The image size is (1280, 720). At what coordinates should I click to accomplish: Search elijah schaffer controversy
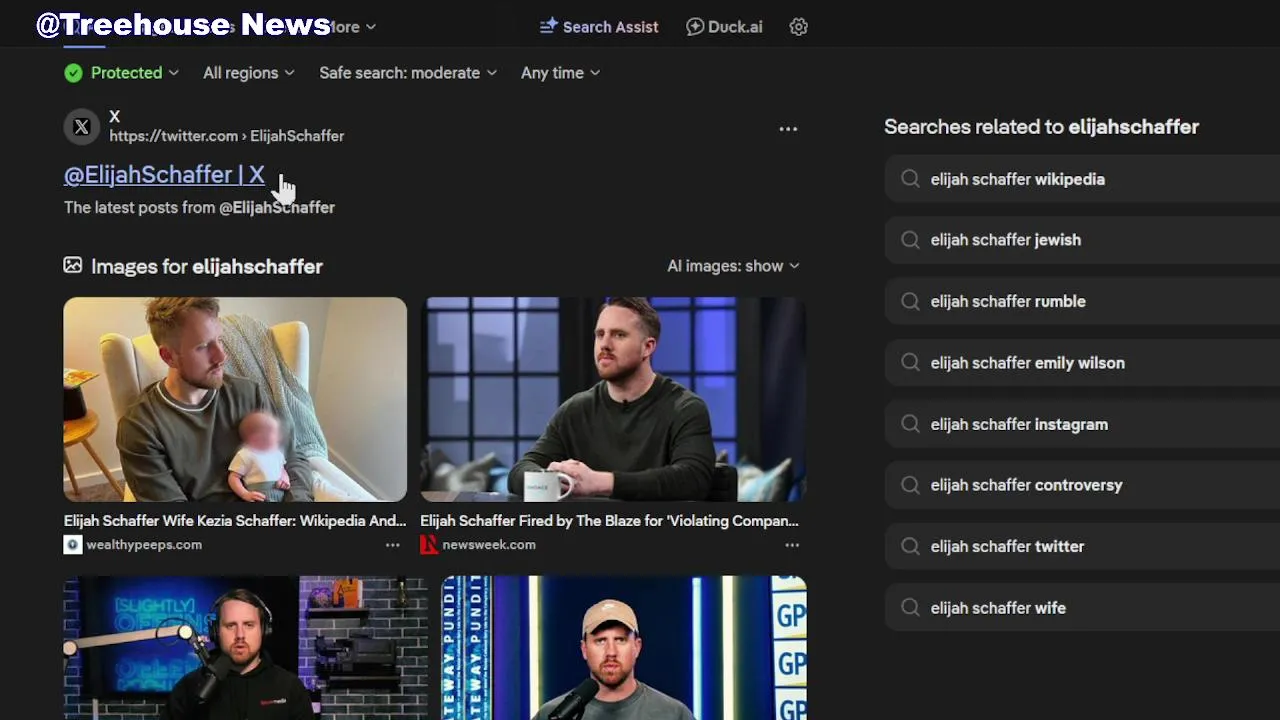coord(1082,485)
